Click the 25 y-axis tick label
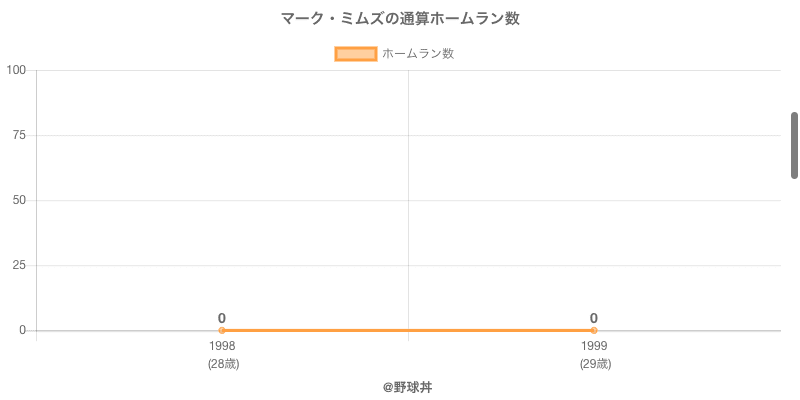Screen dimensions: 800x400 click(19, 265)
